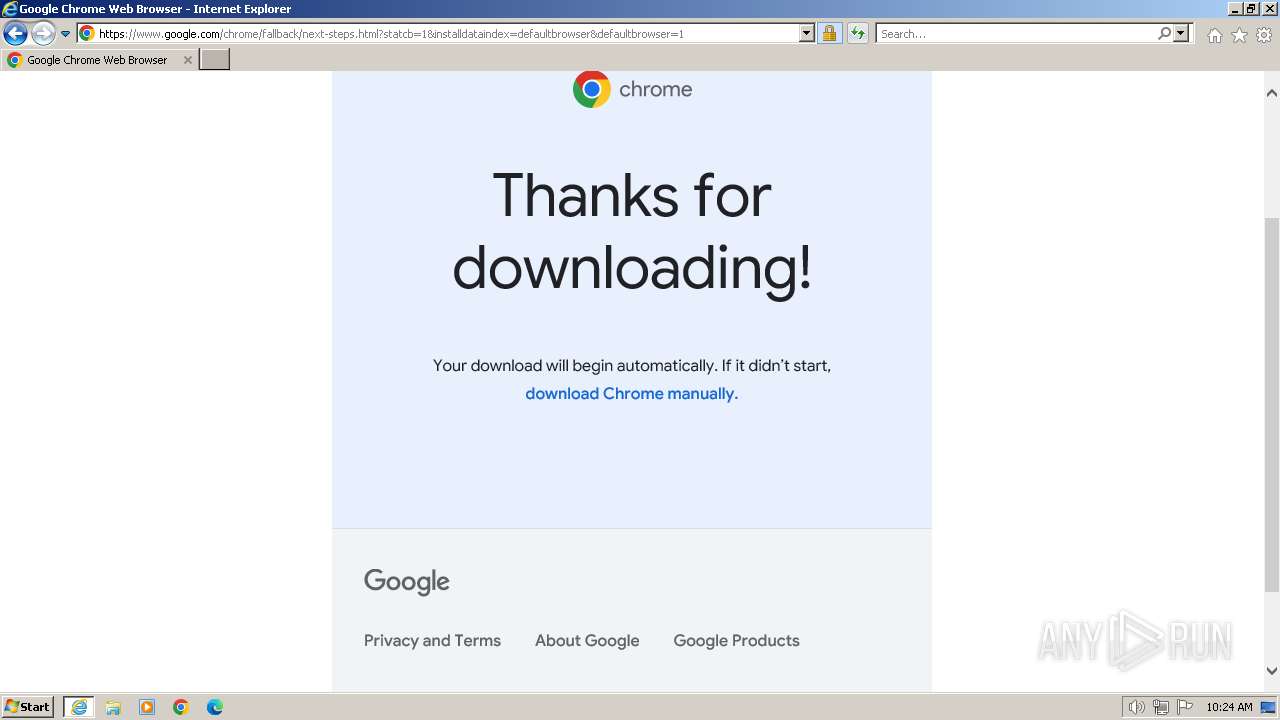The width and height of the screenshot is (1280, 720).
Task: Focus the Search box field
Action: click(1016, 34)
